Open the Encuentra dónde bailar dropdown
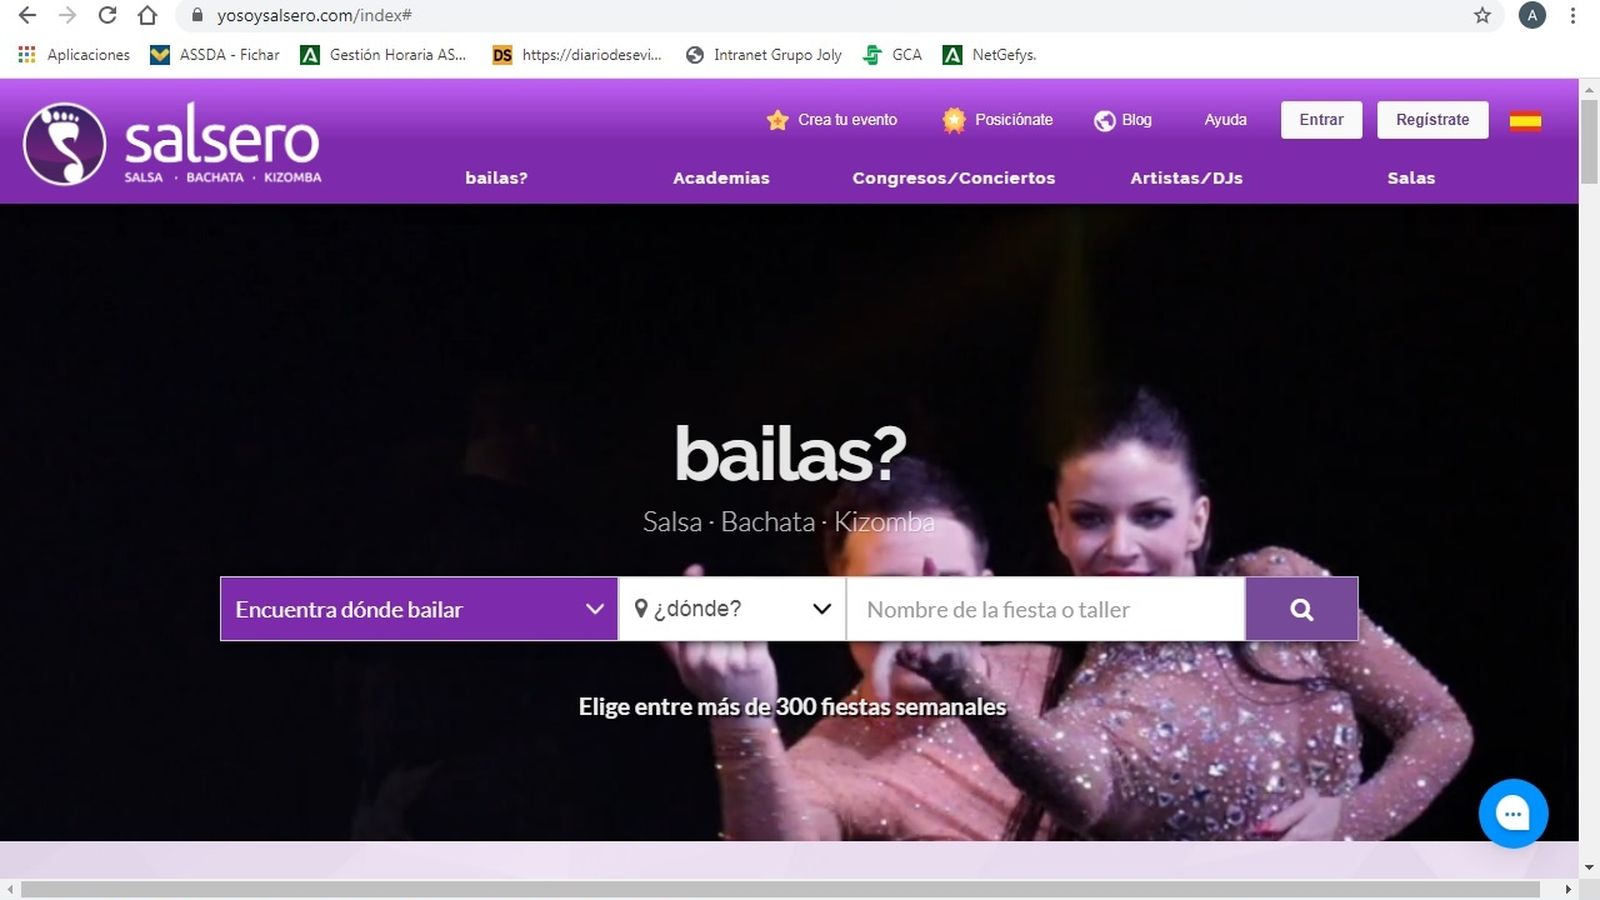This screenshot has width=1600, height=900. click(418, 609)
